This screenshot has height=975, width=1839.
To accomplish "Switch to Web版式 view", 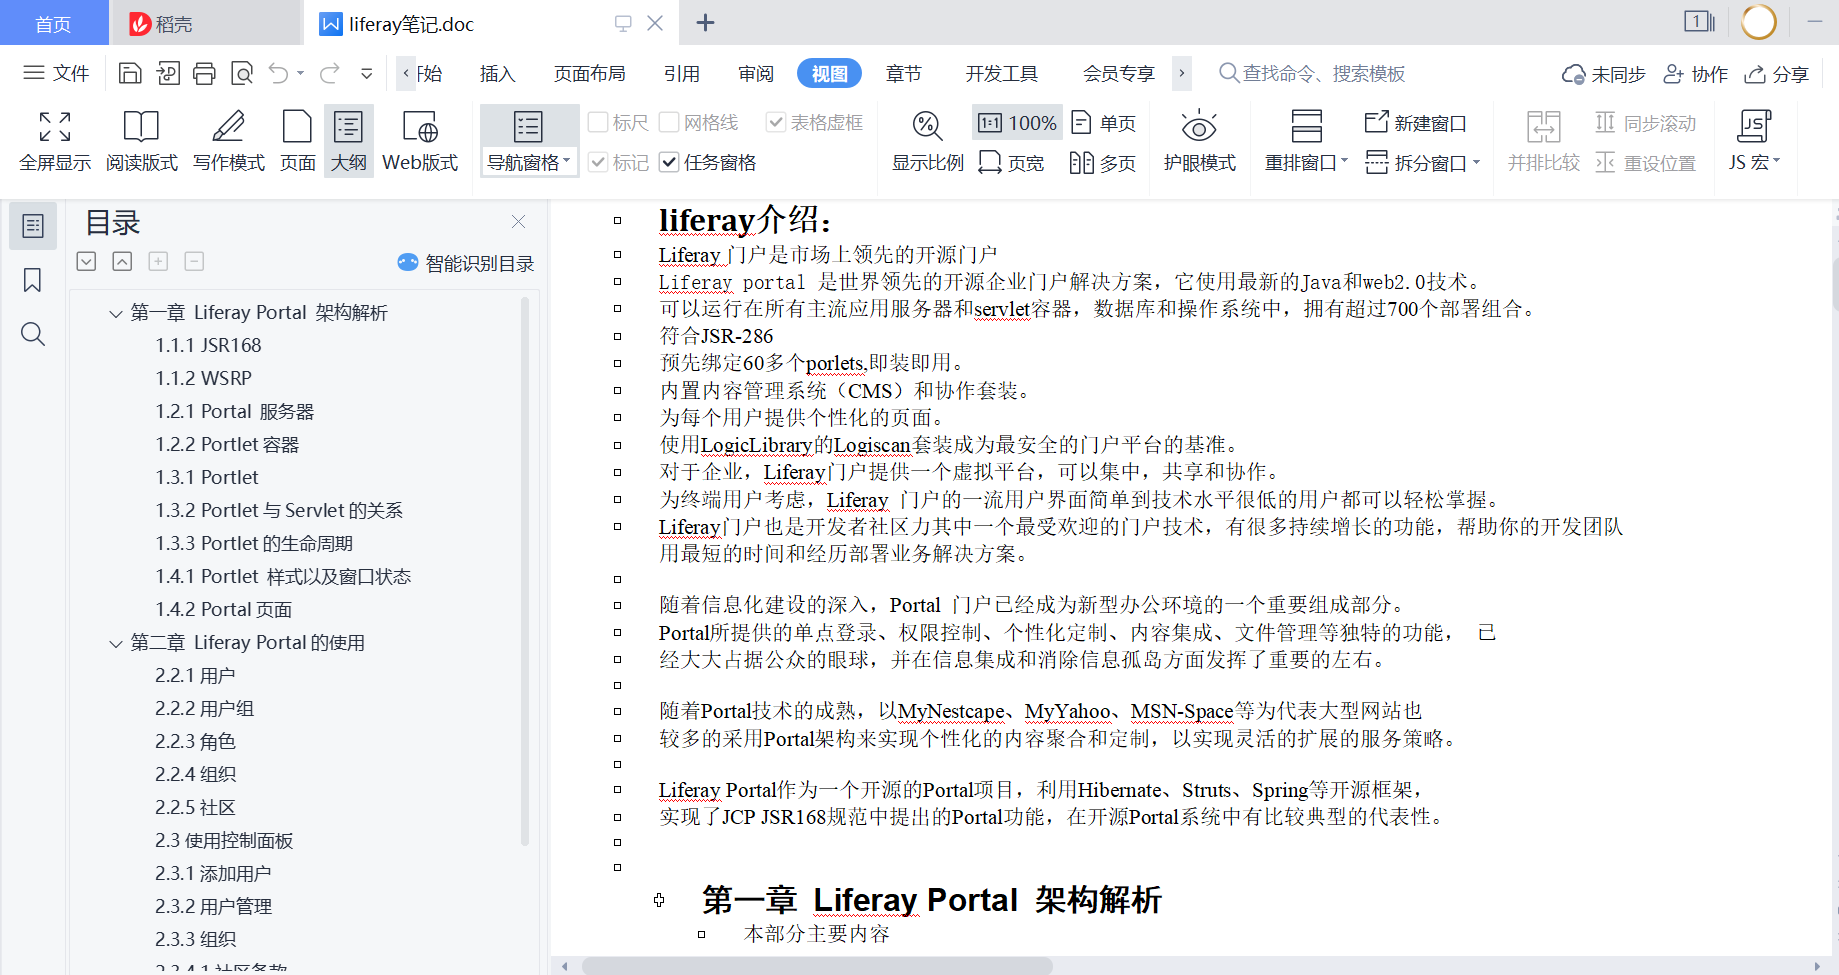I will (x=420, y=141).
